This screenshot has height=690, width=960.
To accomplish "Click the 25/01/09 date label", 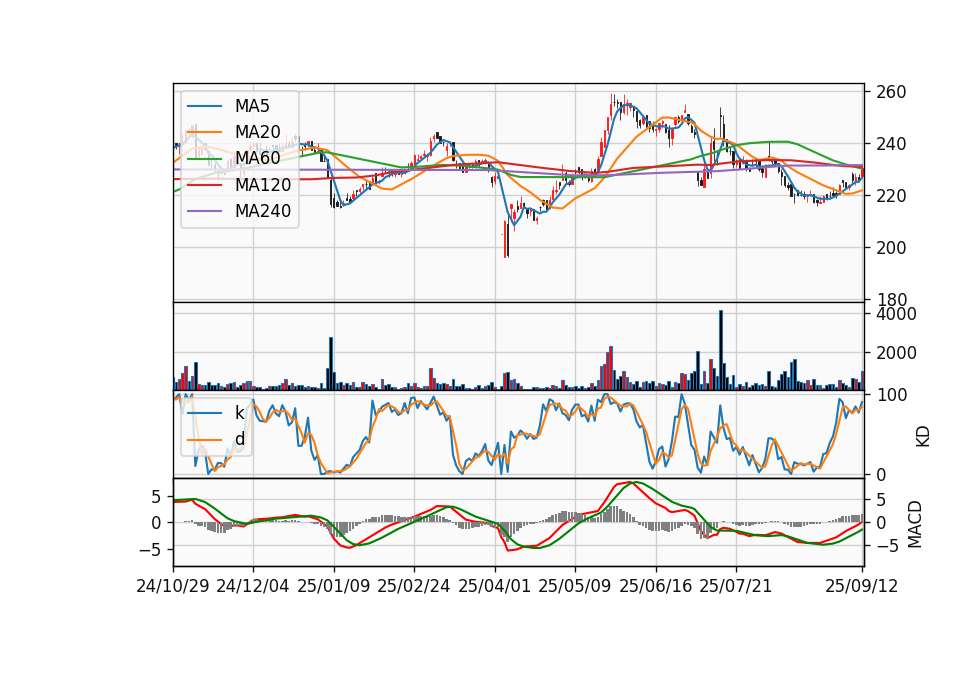I will tap(334, 586).
